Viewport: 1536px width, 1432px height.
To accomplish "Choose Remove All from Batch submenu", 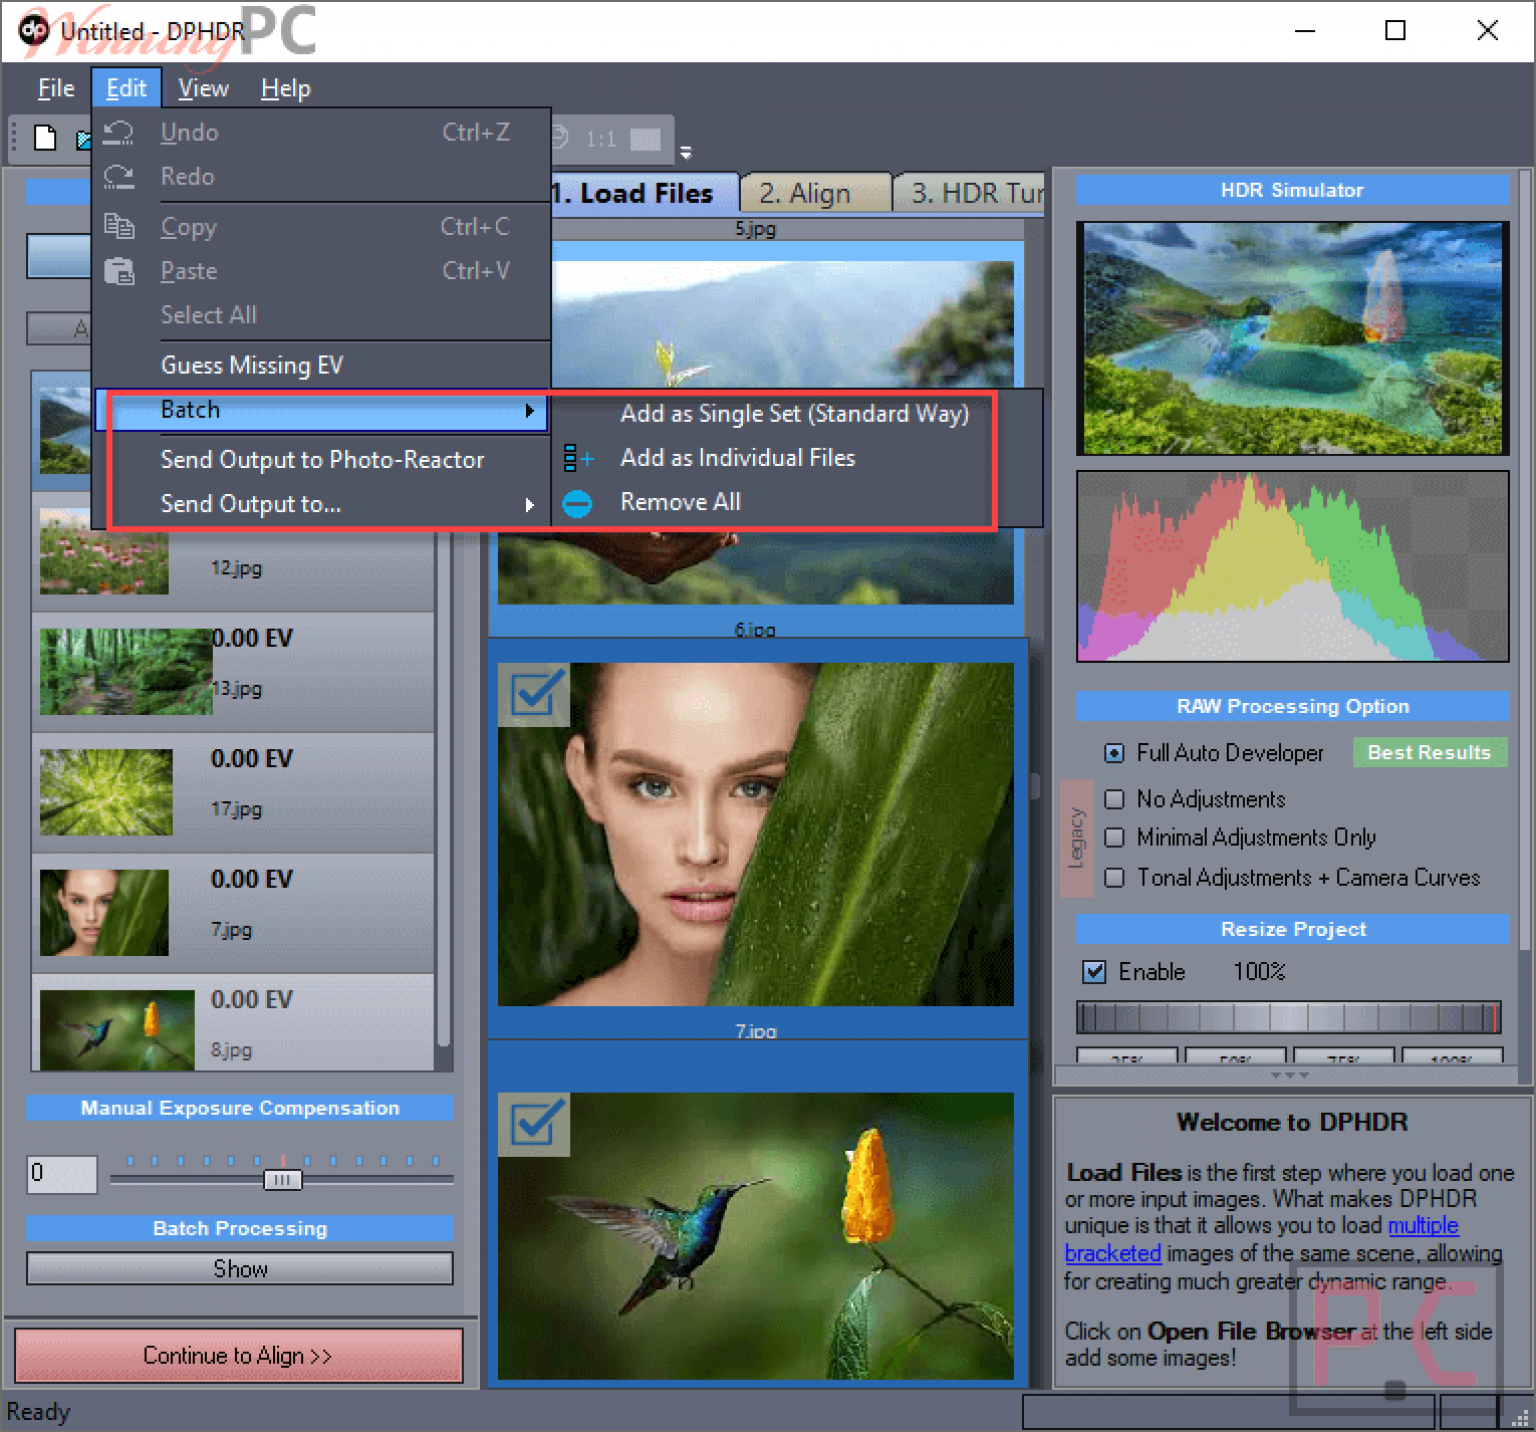I will [796, 502].
